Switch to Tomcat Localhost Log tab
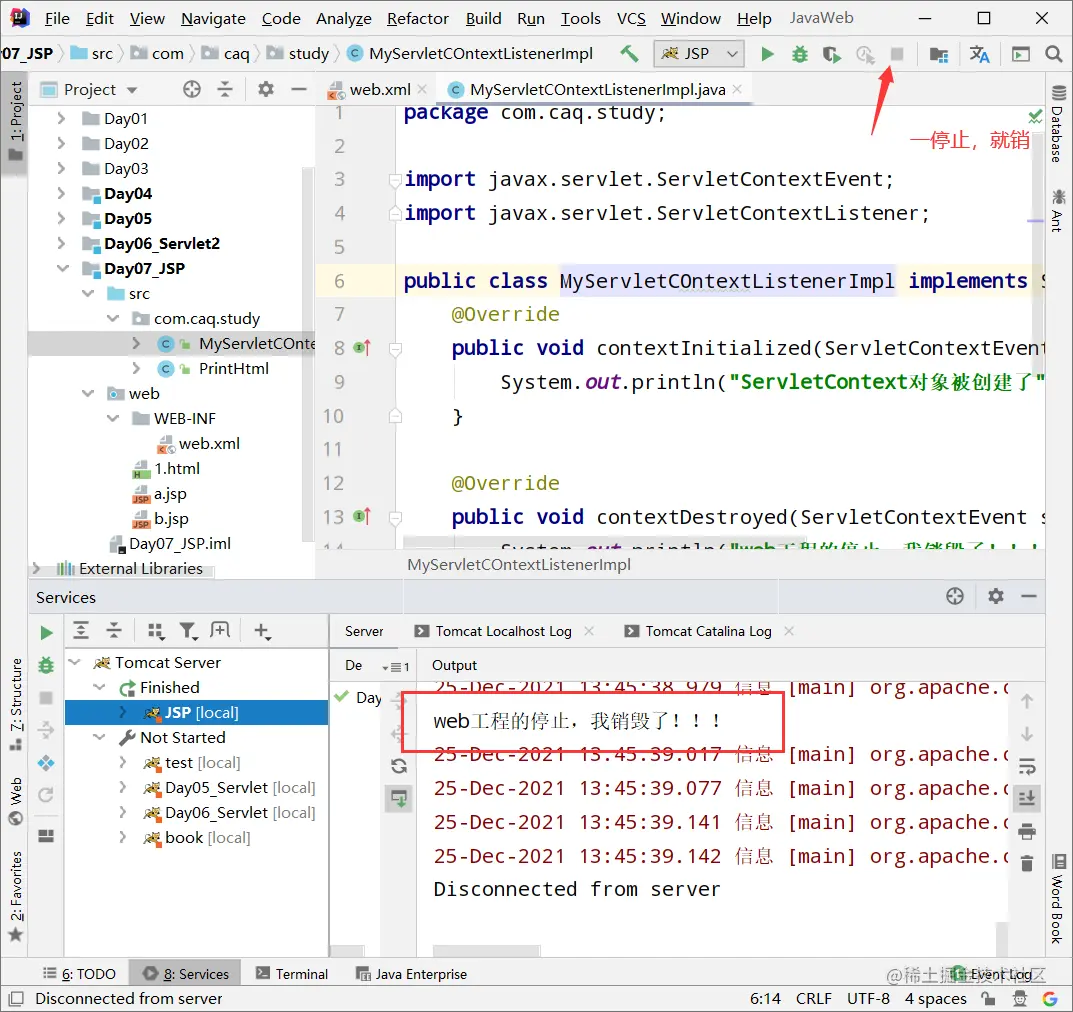Screen dimensions: 1073x1012 pos(503,631)
